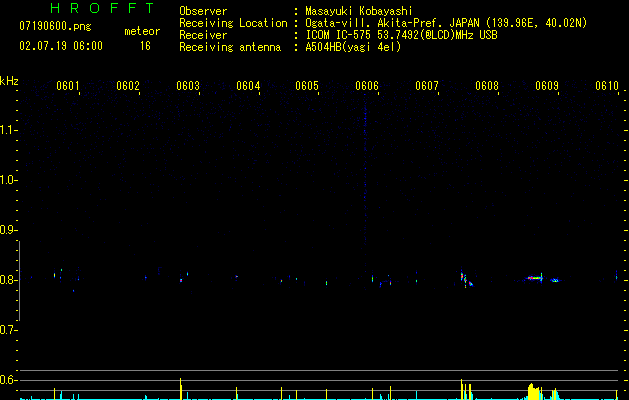629x400 pixels.
Task: Click the 0603 time marker
Action: point(188,85)
